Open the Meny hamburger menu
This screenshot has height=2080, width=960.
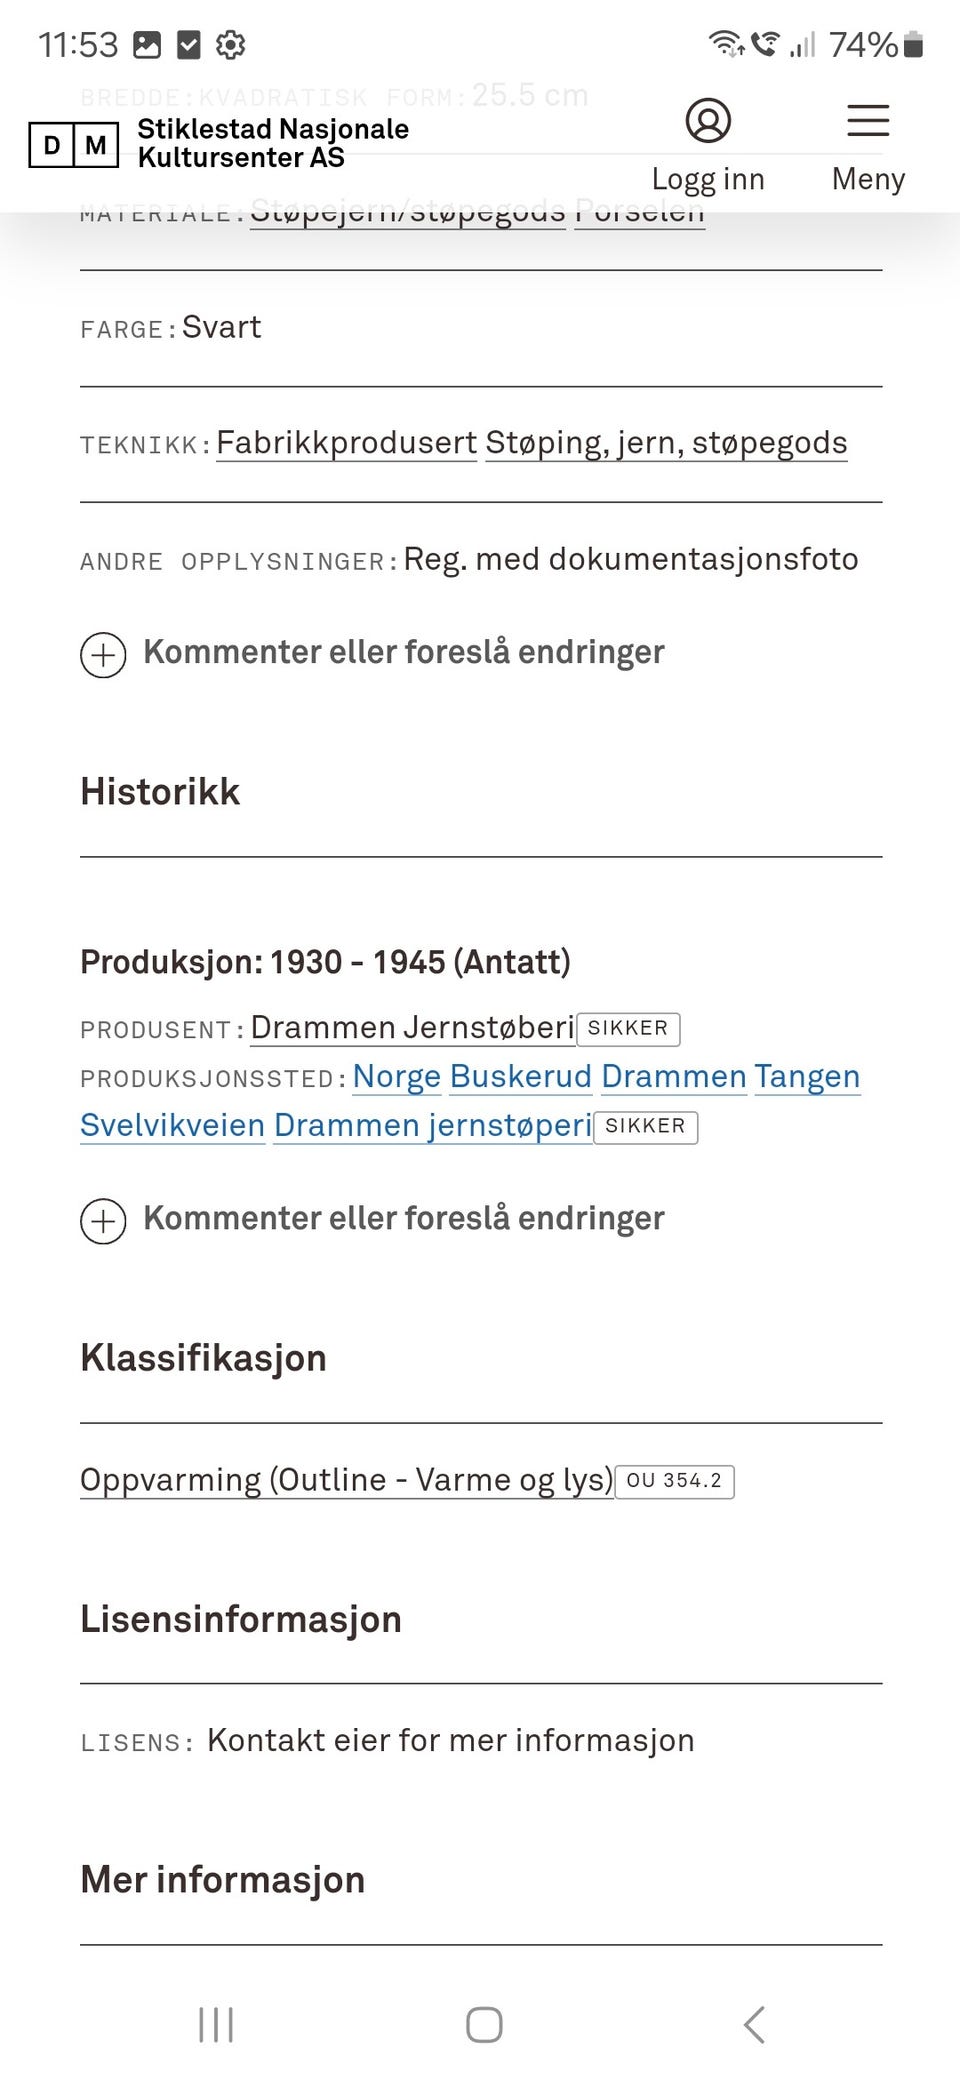tap(868, 121)
